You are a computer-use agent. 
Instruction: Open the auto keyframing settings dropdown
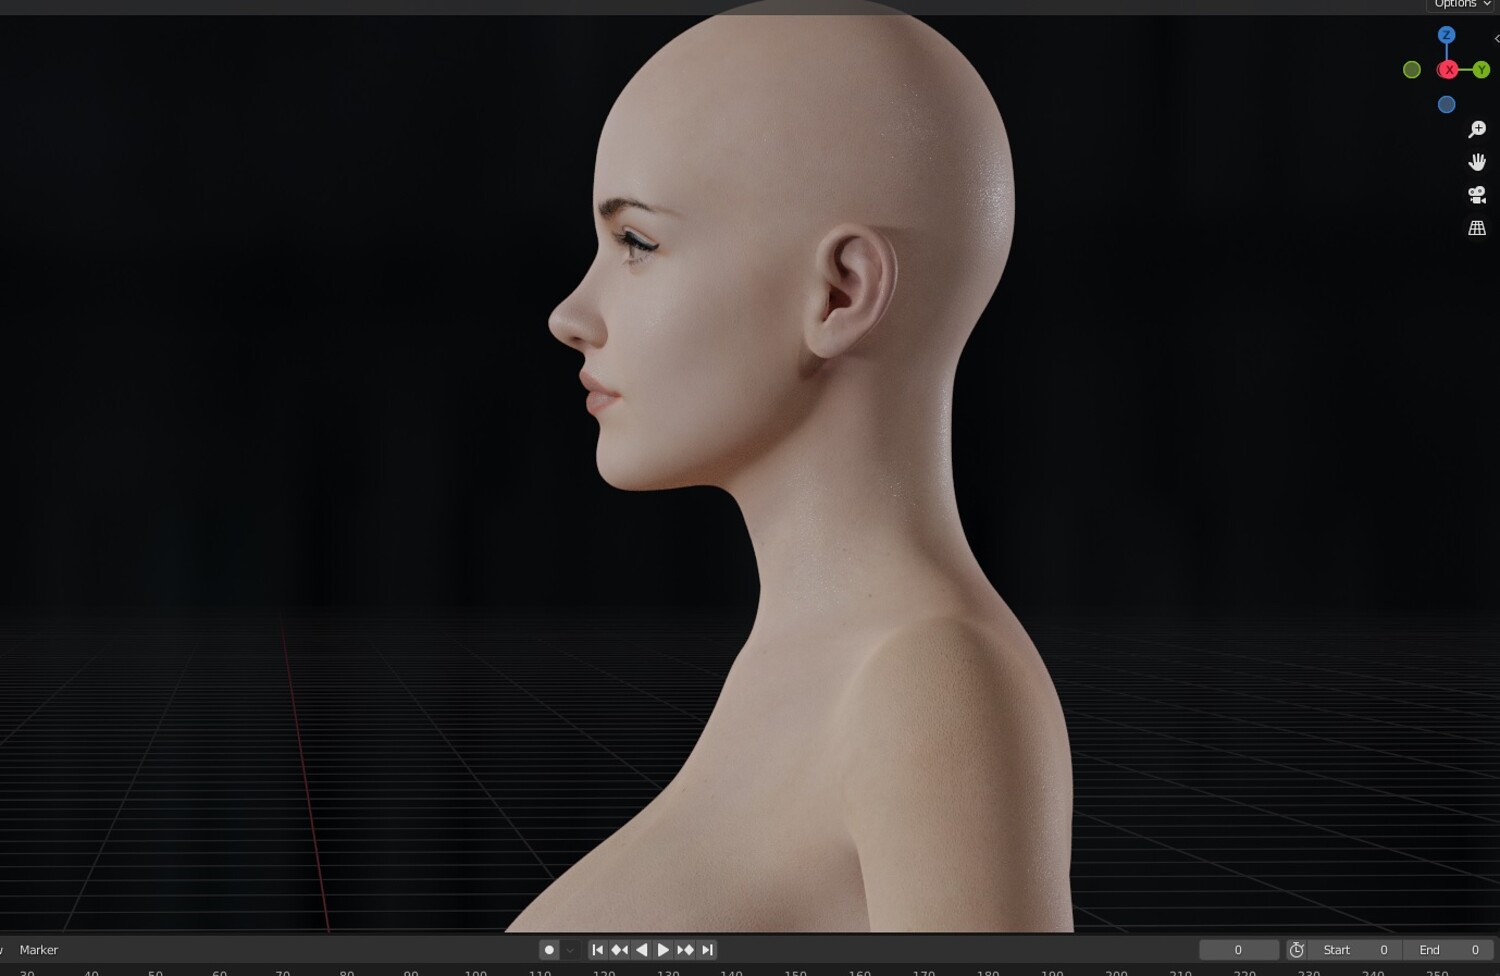[570, 950]
